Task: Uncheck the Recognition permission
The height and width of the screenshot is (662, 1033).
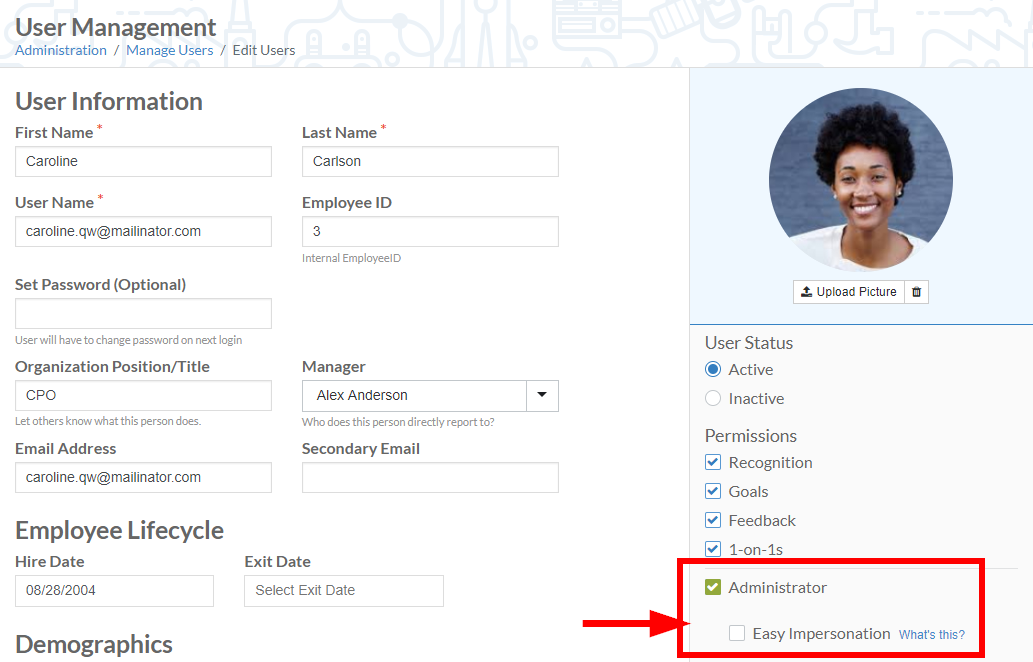Action: (713, 462)
